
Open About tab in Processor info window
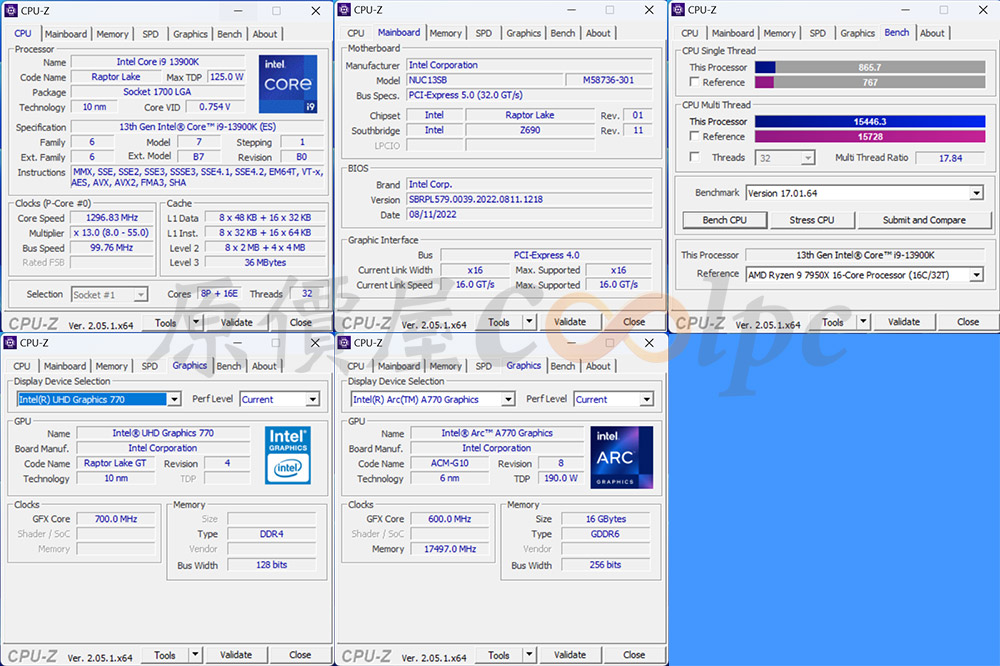pos(265,34)
